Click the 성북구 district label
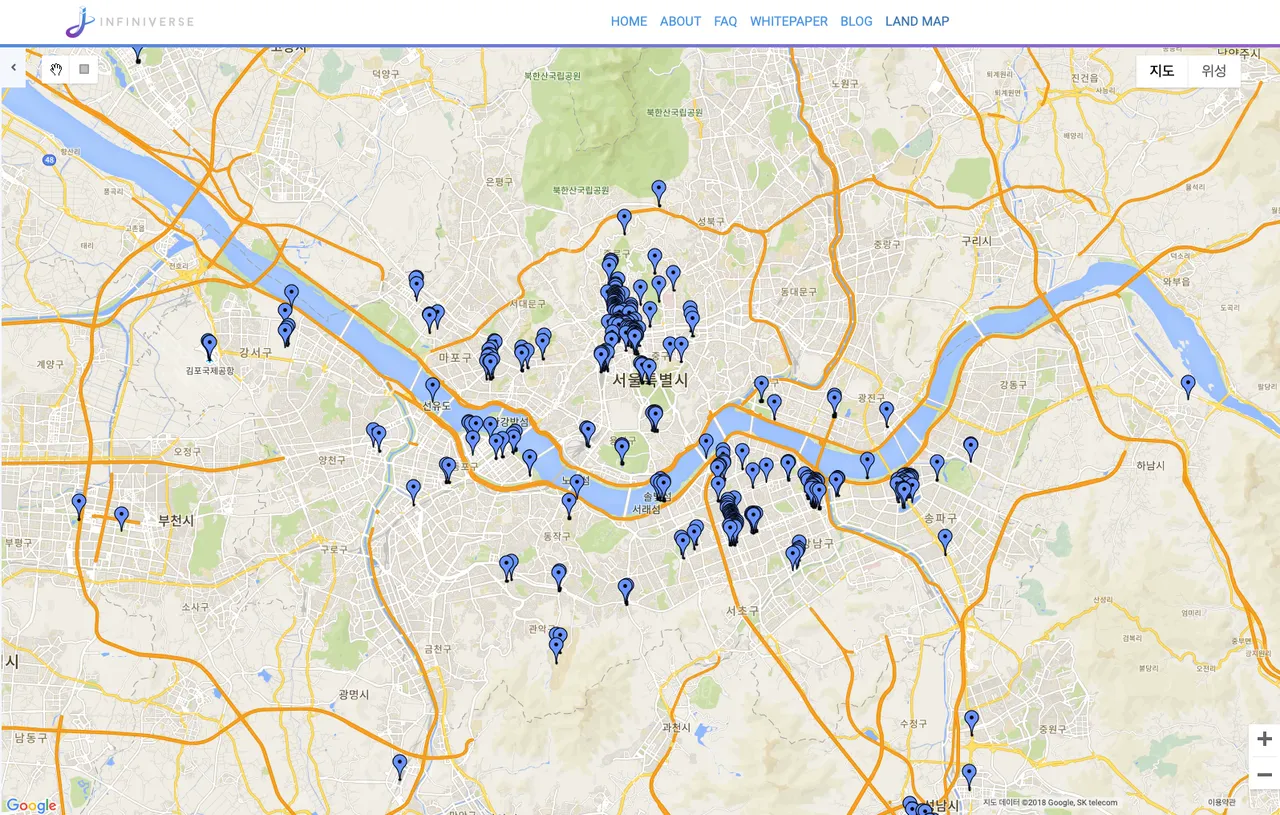1280x815 pixels. click(709, 221)
